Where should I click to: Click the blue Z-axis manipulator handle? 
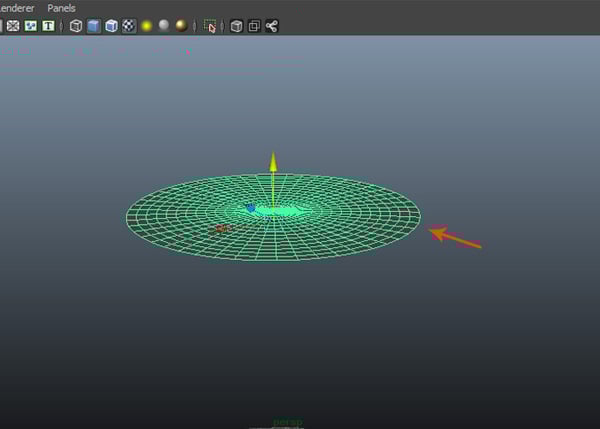point(250,208)
